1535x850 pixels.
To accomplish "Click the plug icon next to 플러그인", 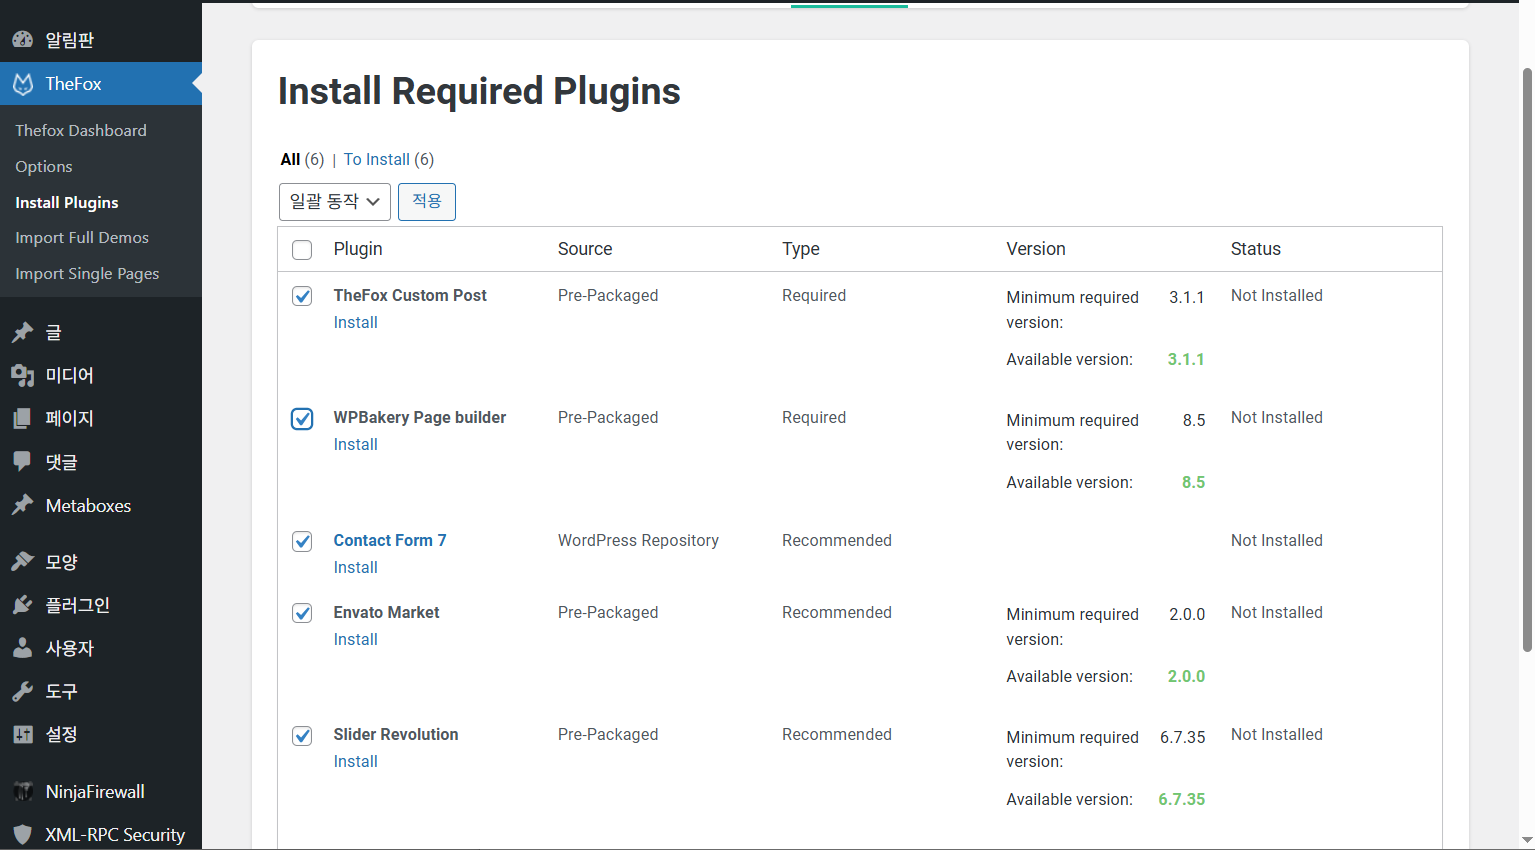I will coord(22,605).
